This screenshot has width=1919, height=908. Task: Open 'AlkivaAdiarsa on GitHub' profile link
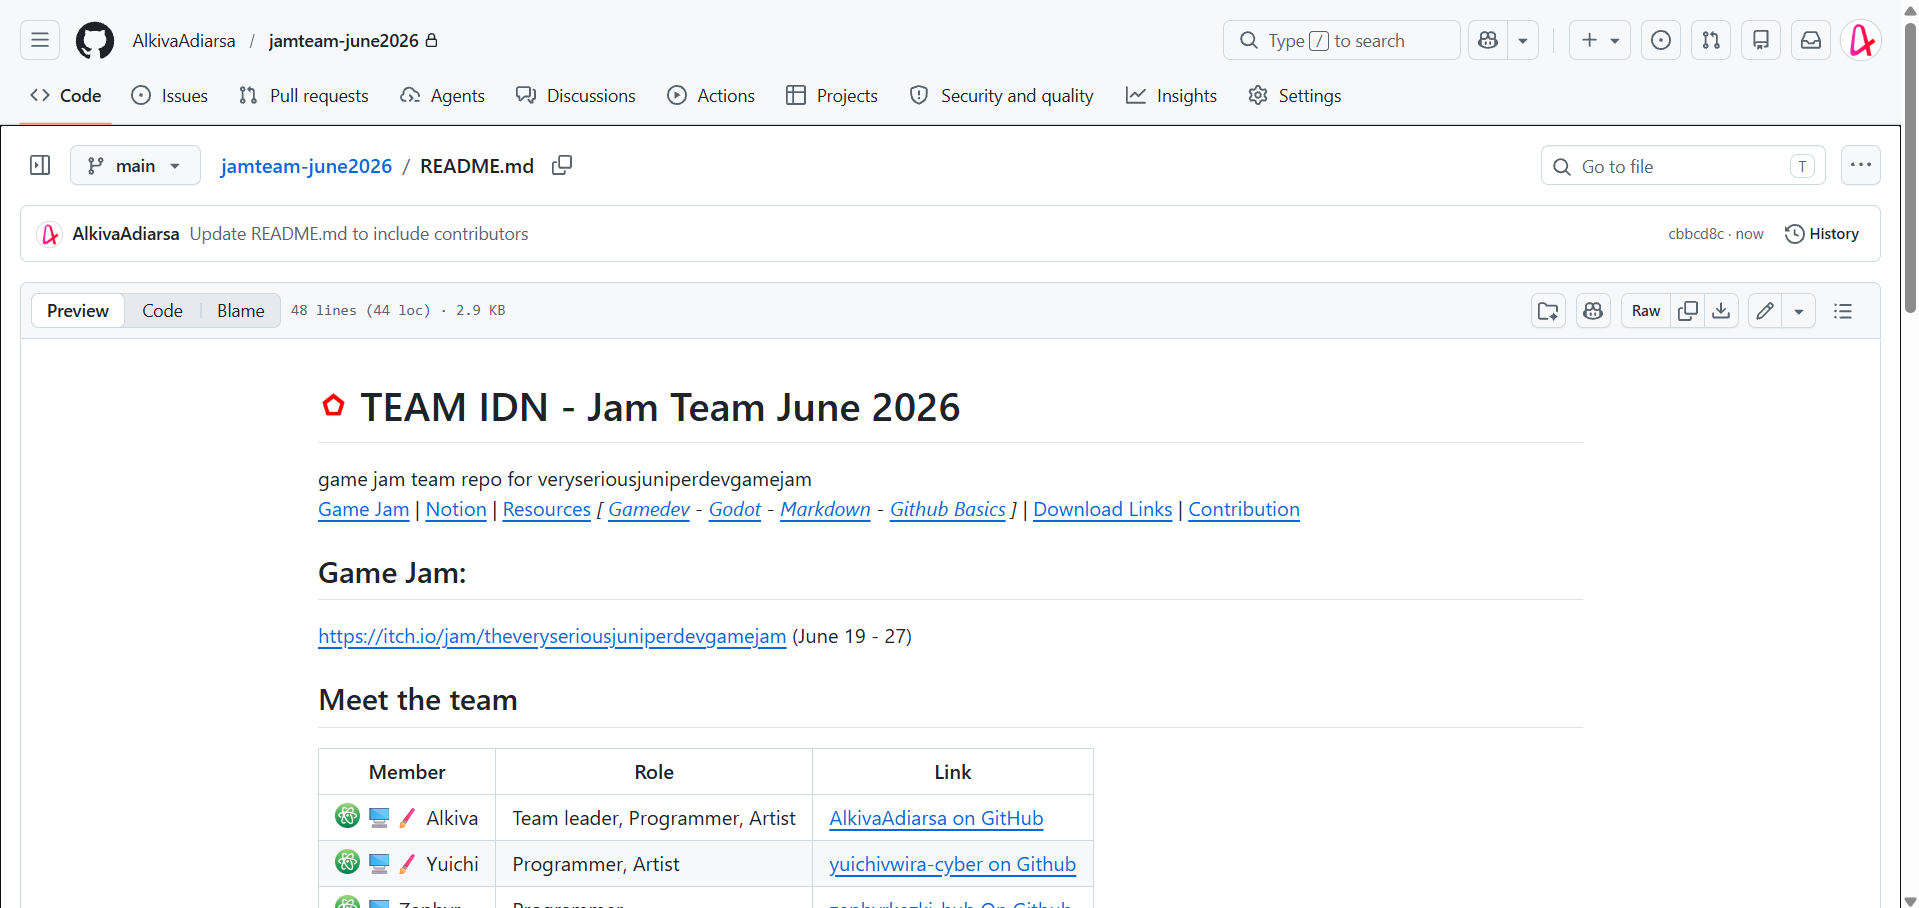click(x=936, y=818)
